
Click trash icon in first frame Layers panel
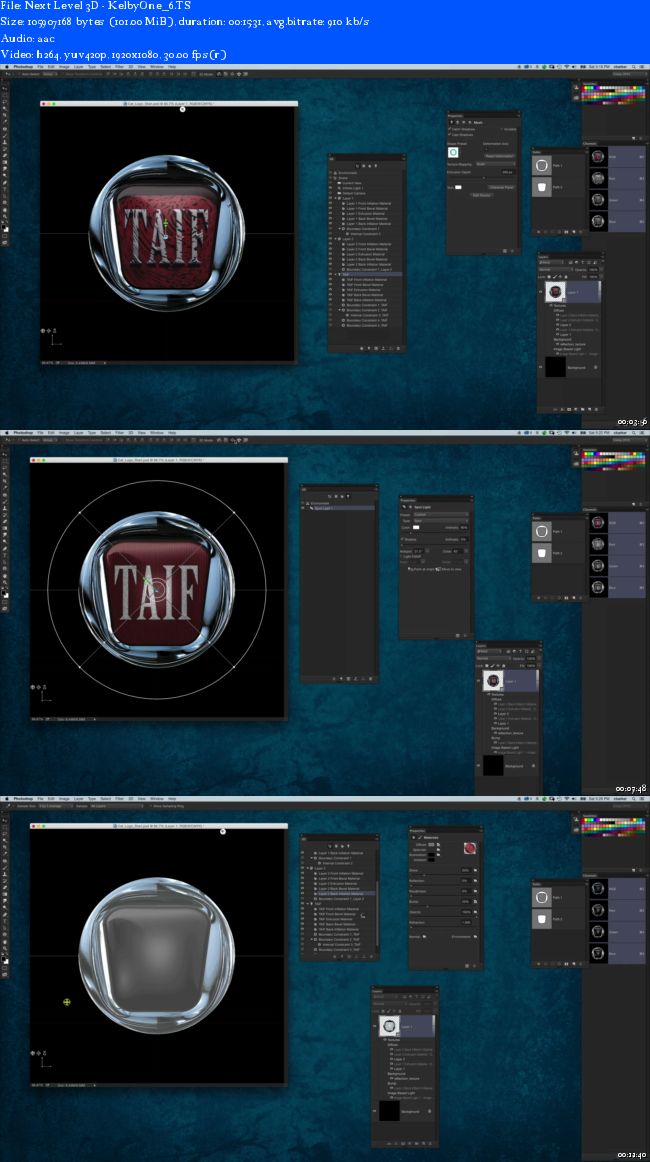tap(595, 409)
